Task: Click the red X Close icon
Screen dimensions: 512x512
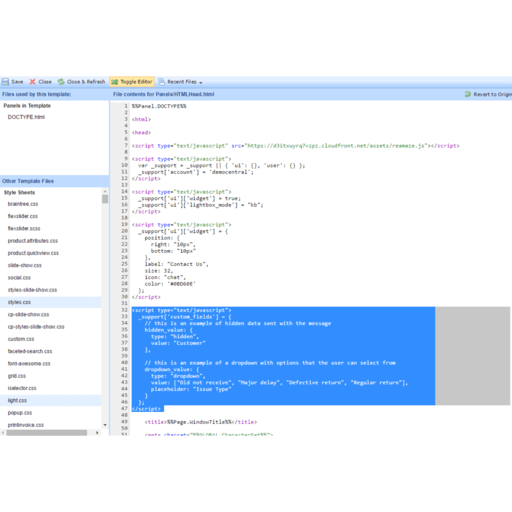Action: point(33,82)
